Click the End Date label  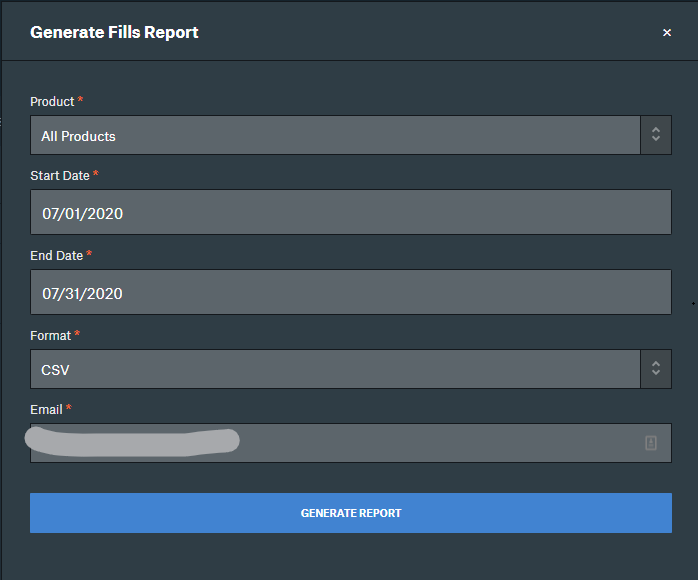57,256
